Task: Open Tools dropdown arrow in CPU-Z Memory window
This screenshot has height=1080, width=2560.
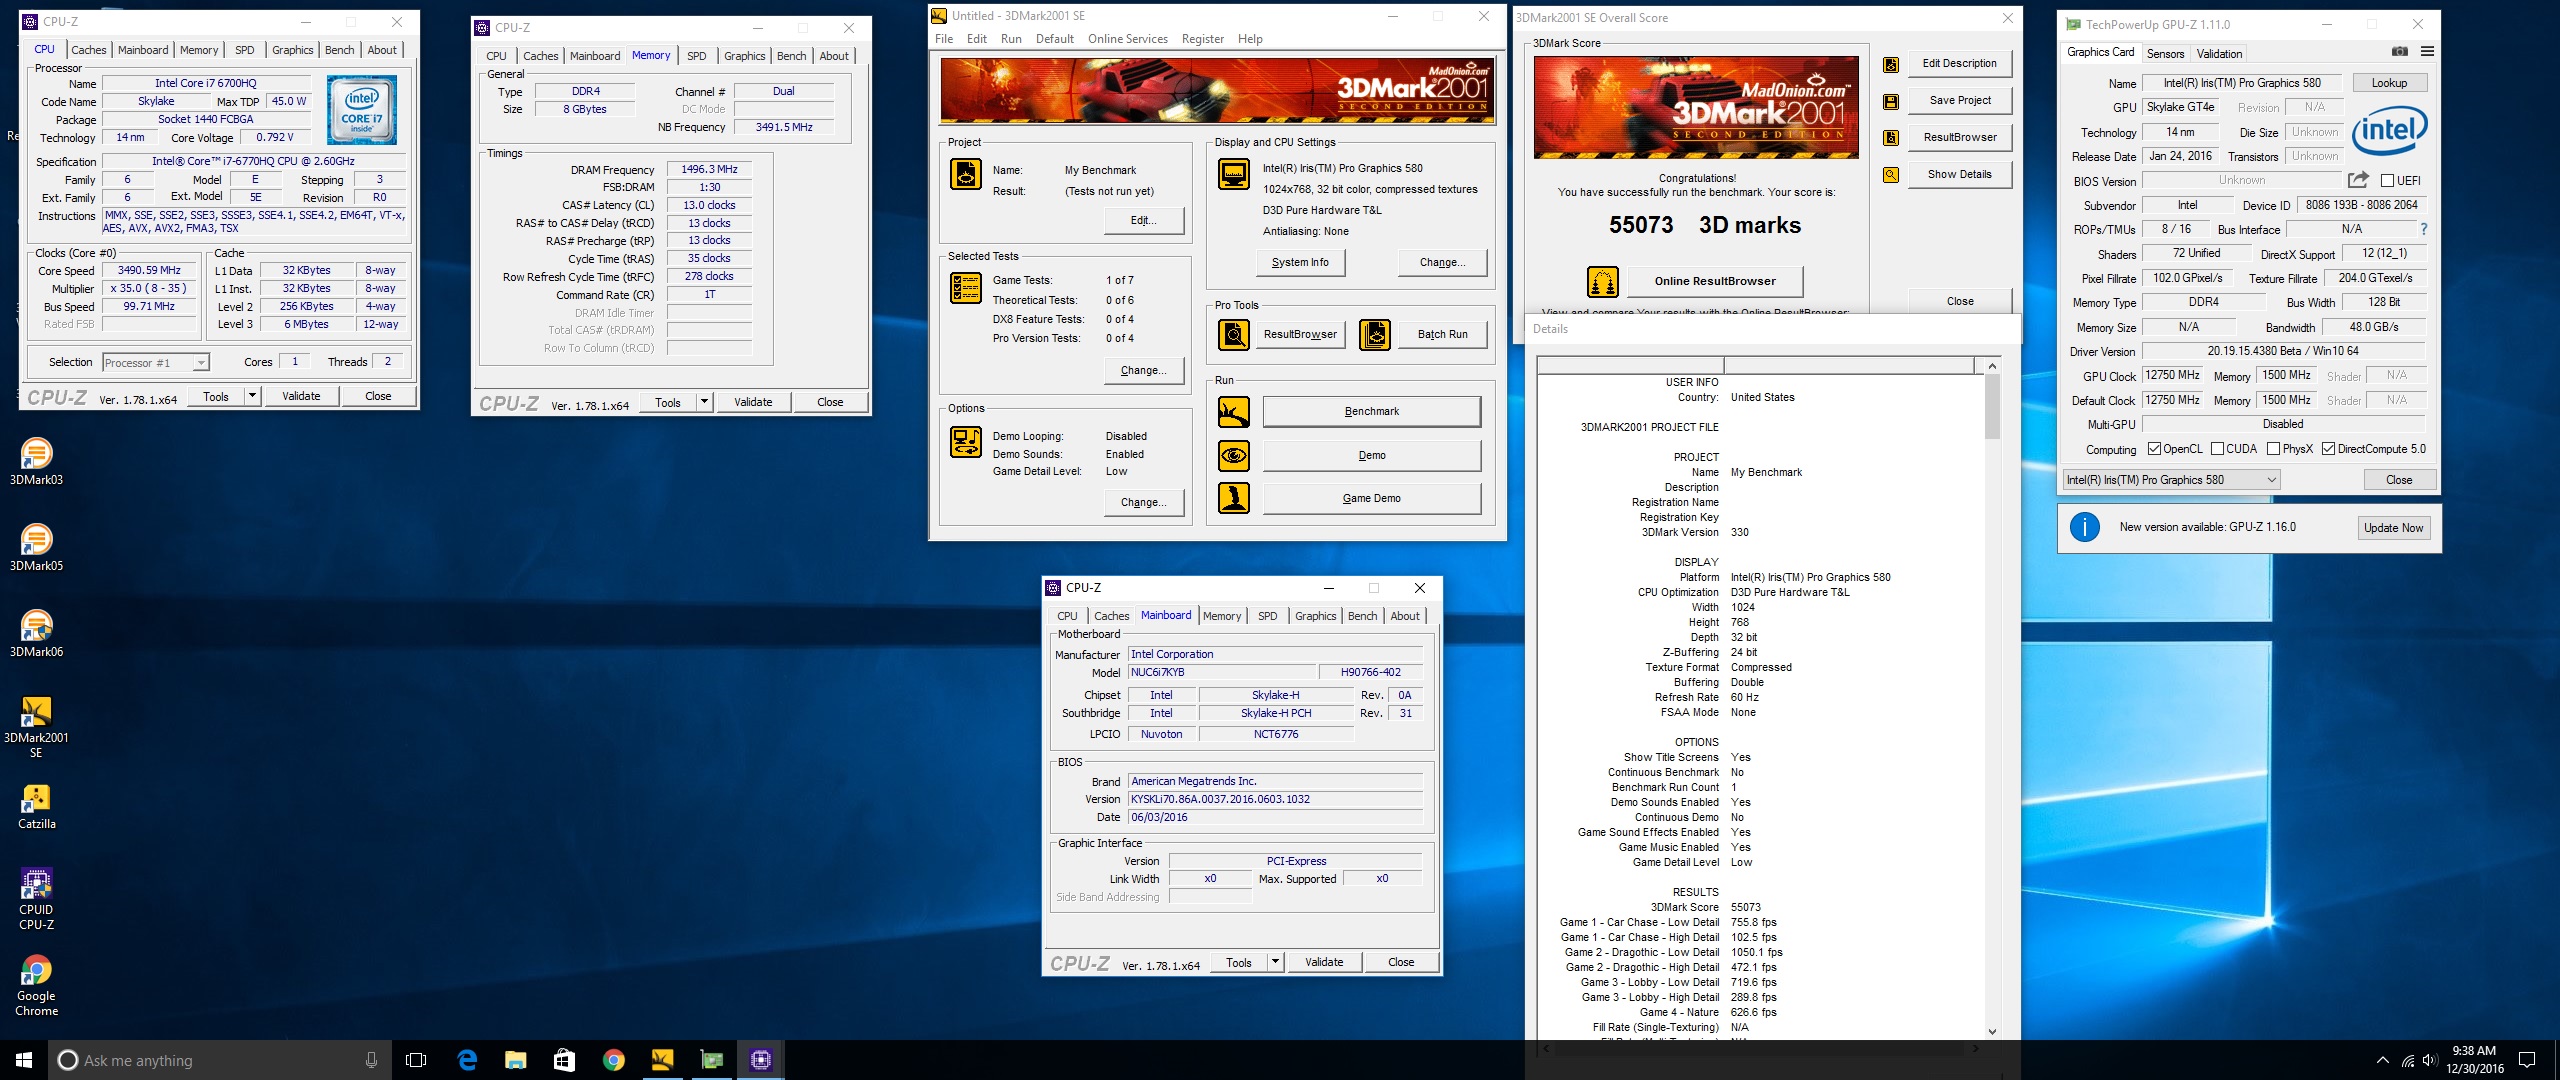Action: point(704,402)
